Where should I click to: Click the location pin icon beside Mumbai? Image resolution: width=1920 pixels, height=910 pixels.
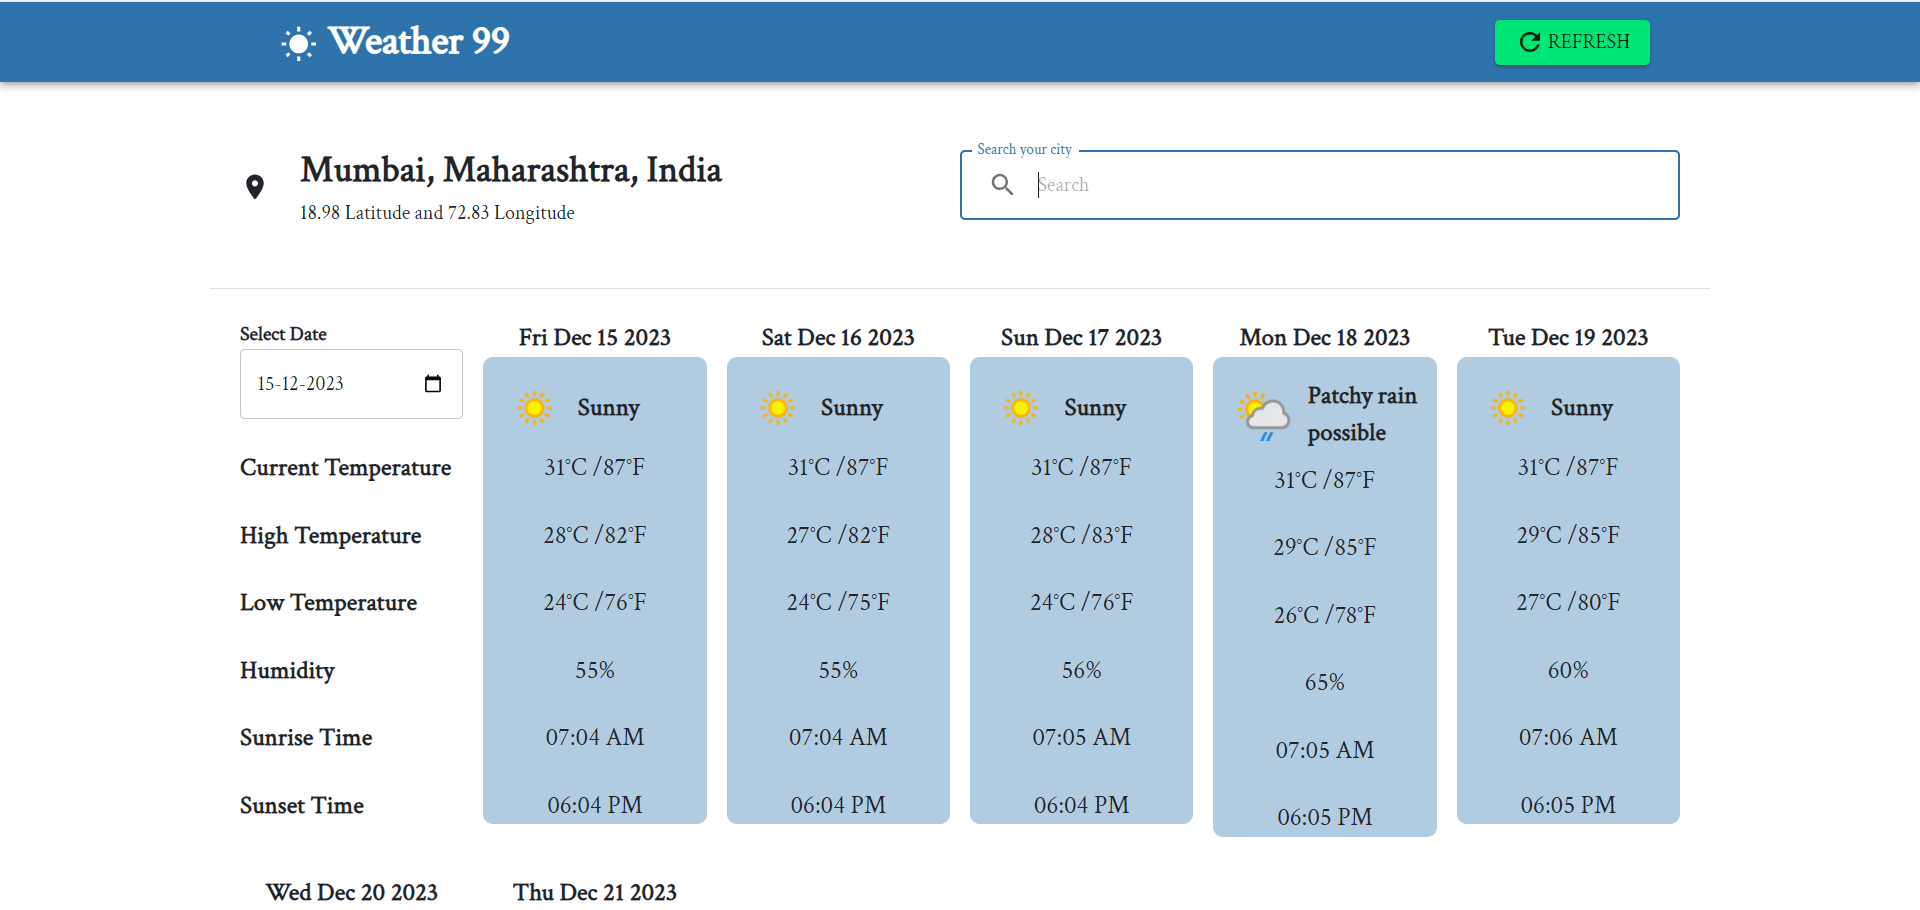point(255,185)
